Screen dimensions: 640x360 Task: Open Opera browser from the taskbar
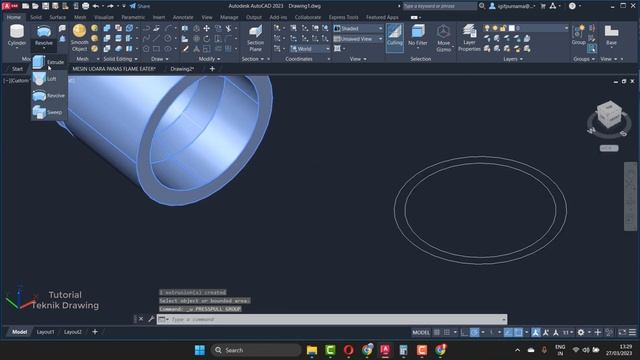tap(348, 350)
